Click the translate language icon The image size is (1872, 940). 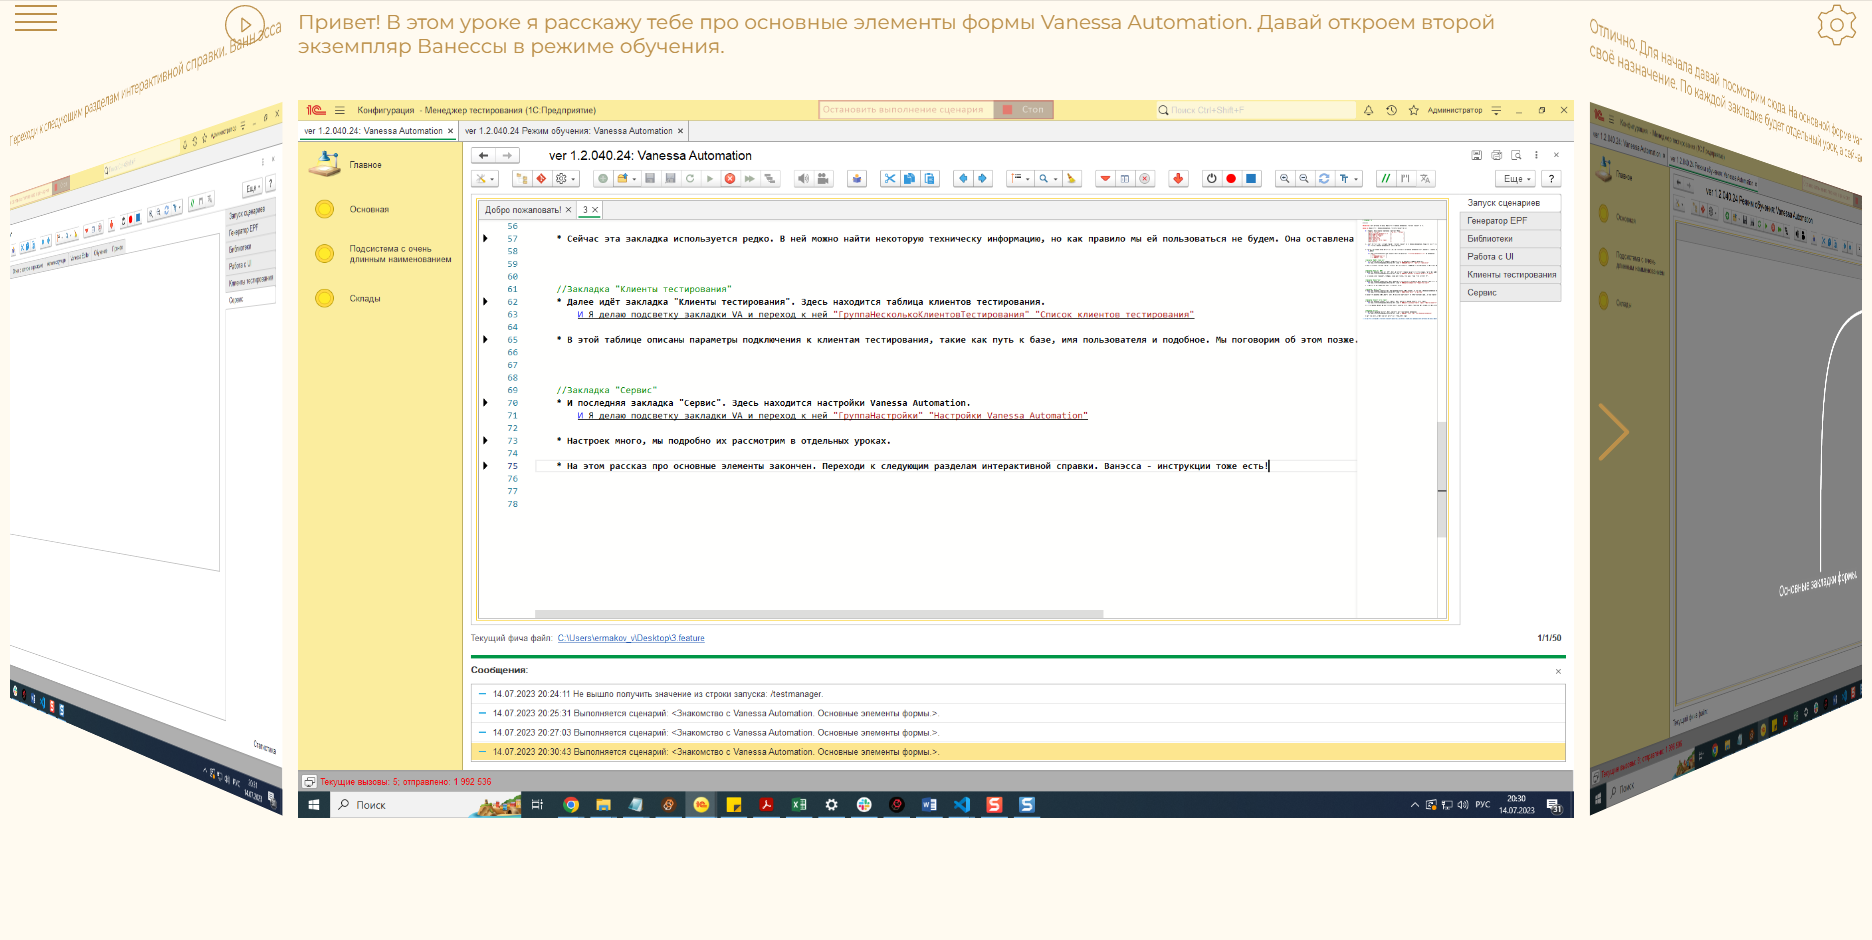(x=1425, y=179)
